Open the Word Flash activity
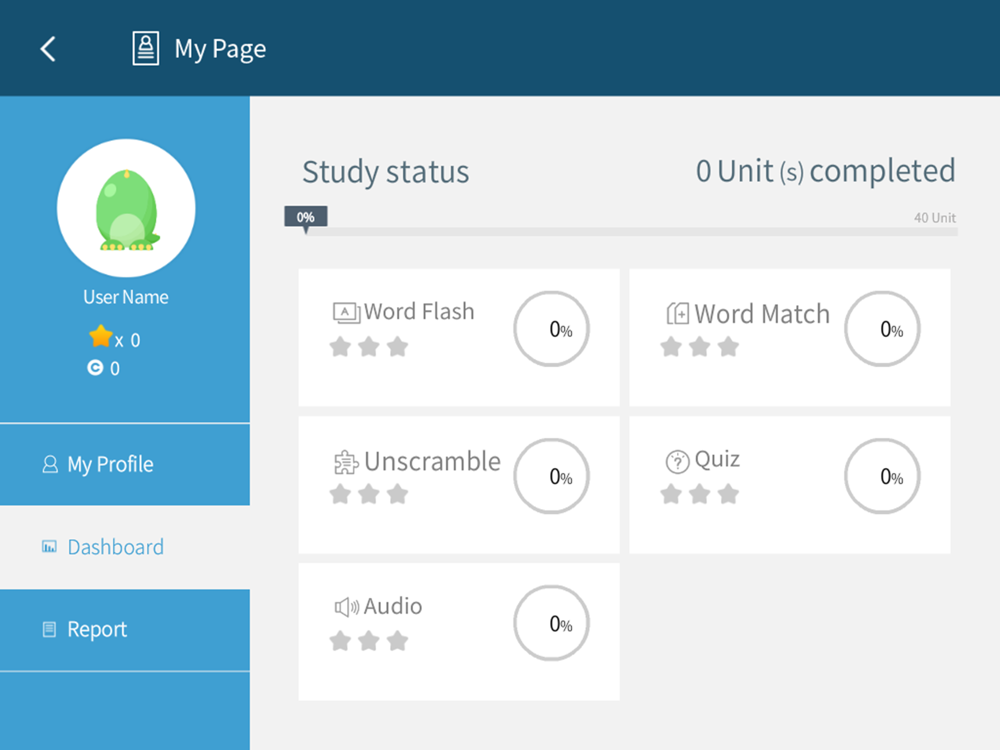 459,337
